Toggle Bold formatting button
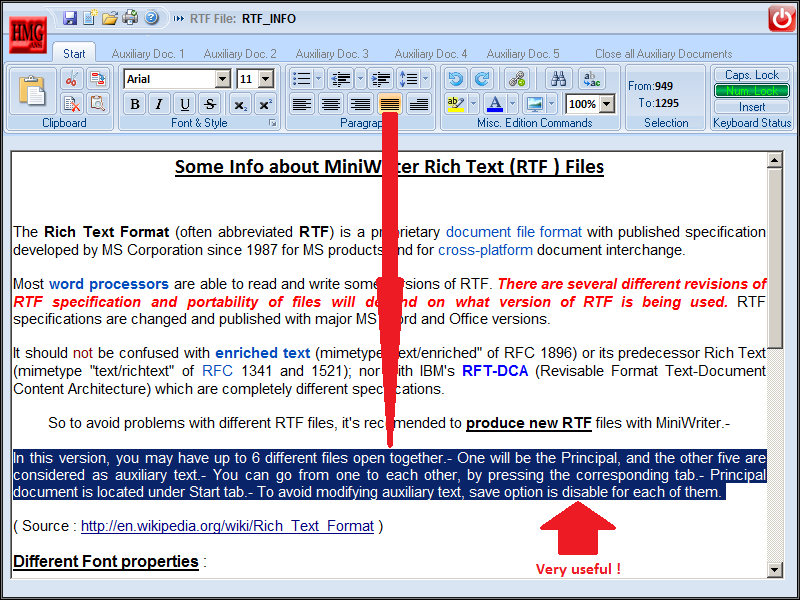 135,104
